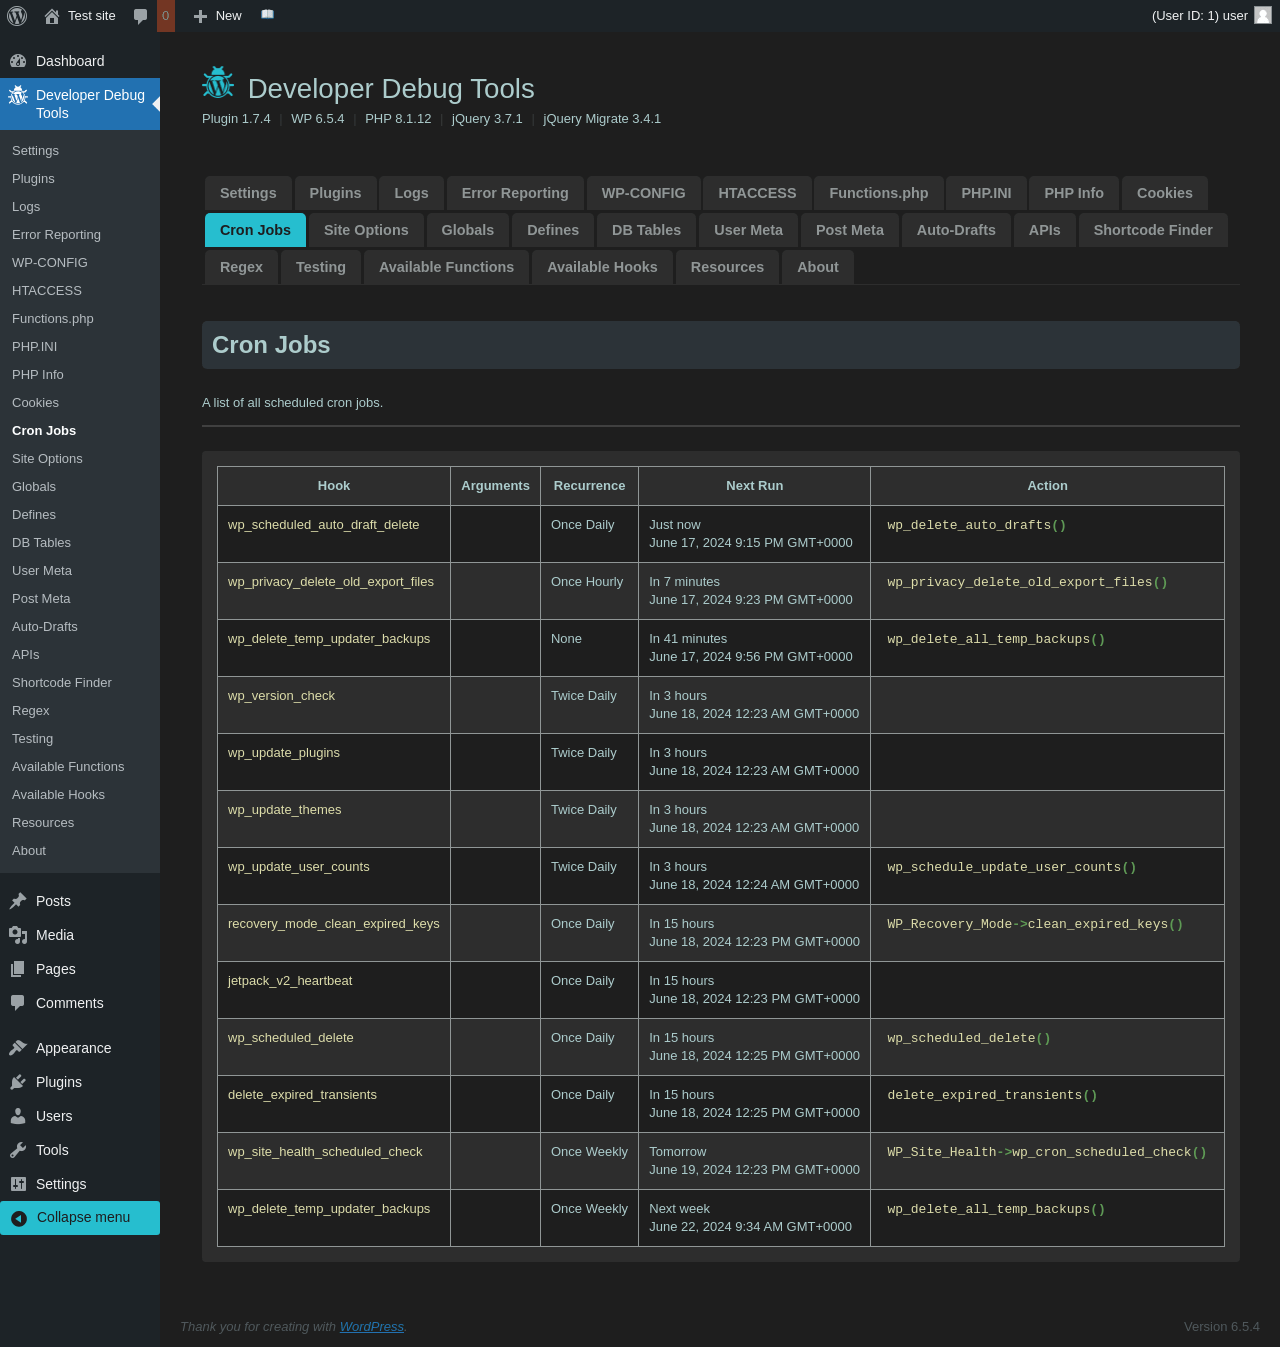Click the Tools wrench icon in sidebar
Screen dimensions: 1280x1347
coord(18,1150)
